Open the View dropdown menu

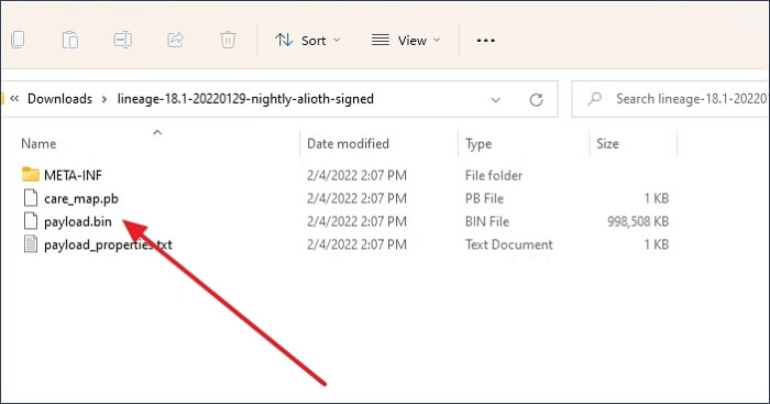[407, 40]
